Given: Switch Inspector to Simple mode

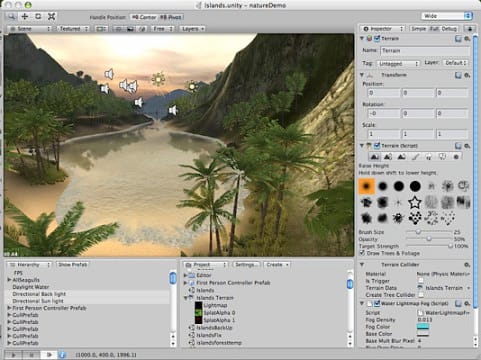Looking at the screenshot, I should tap(419, 29).
